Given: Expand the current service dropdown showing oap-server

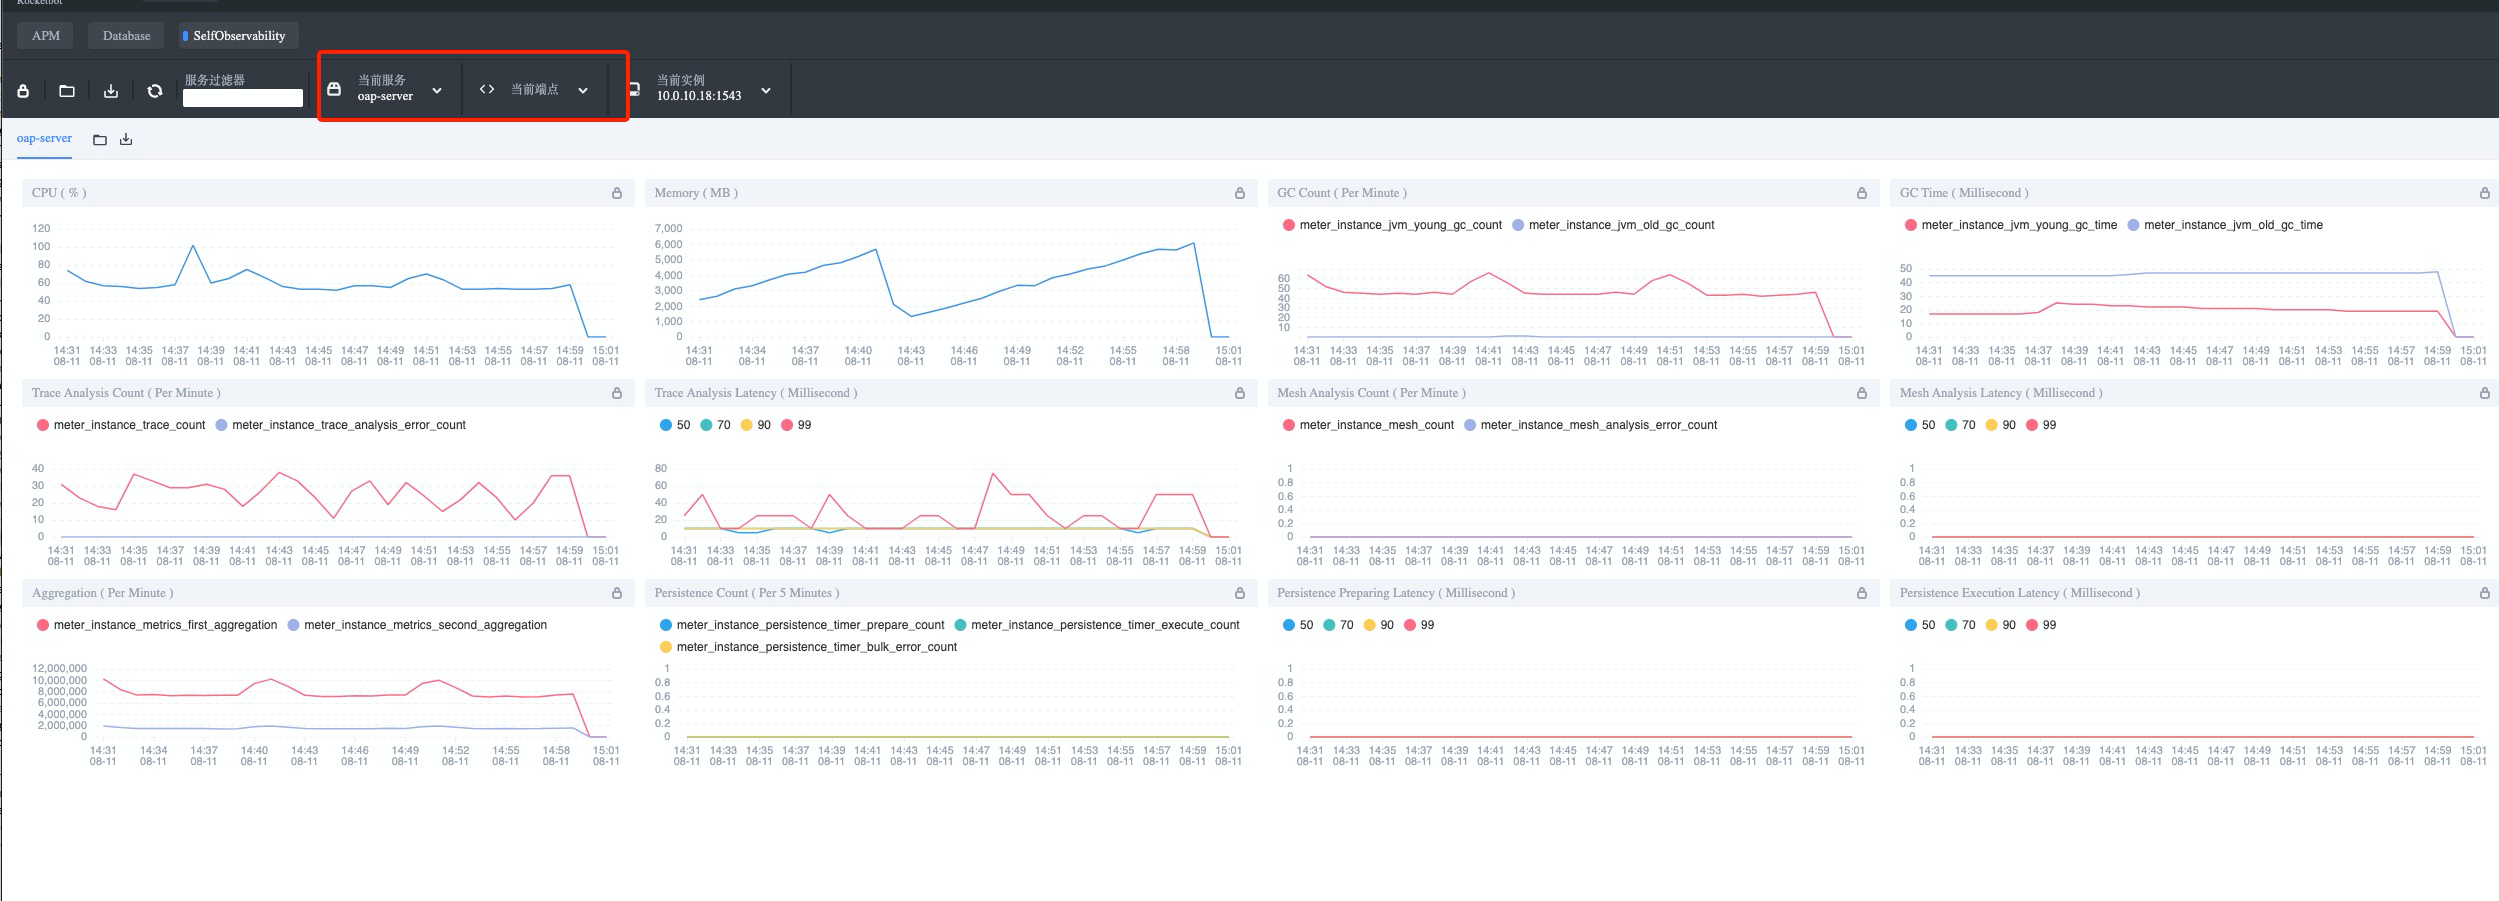Looking at the screenshot, I should click(x=391, y=89).
